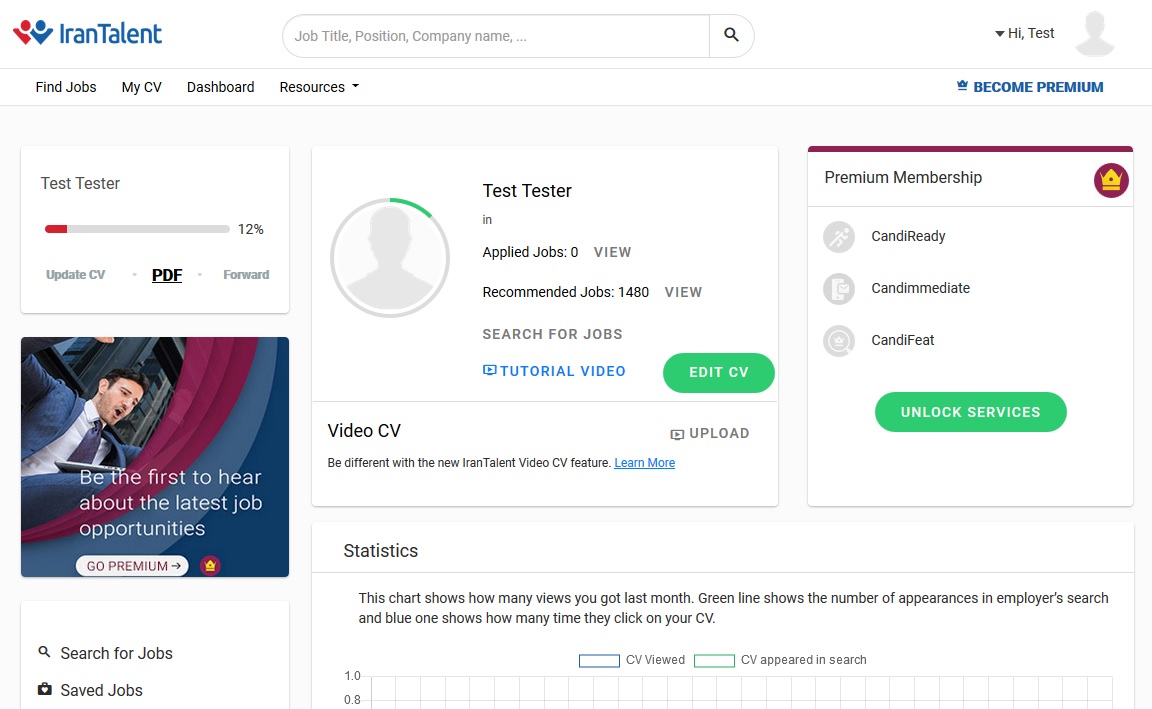Click the CandiReady service icon
Image resolution: width=1152 pixels, height=709 pixels.
838,237
